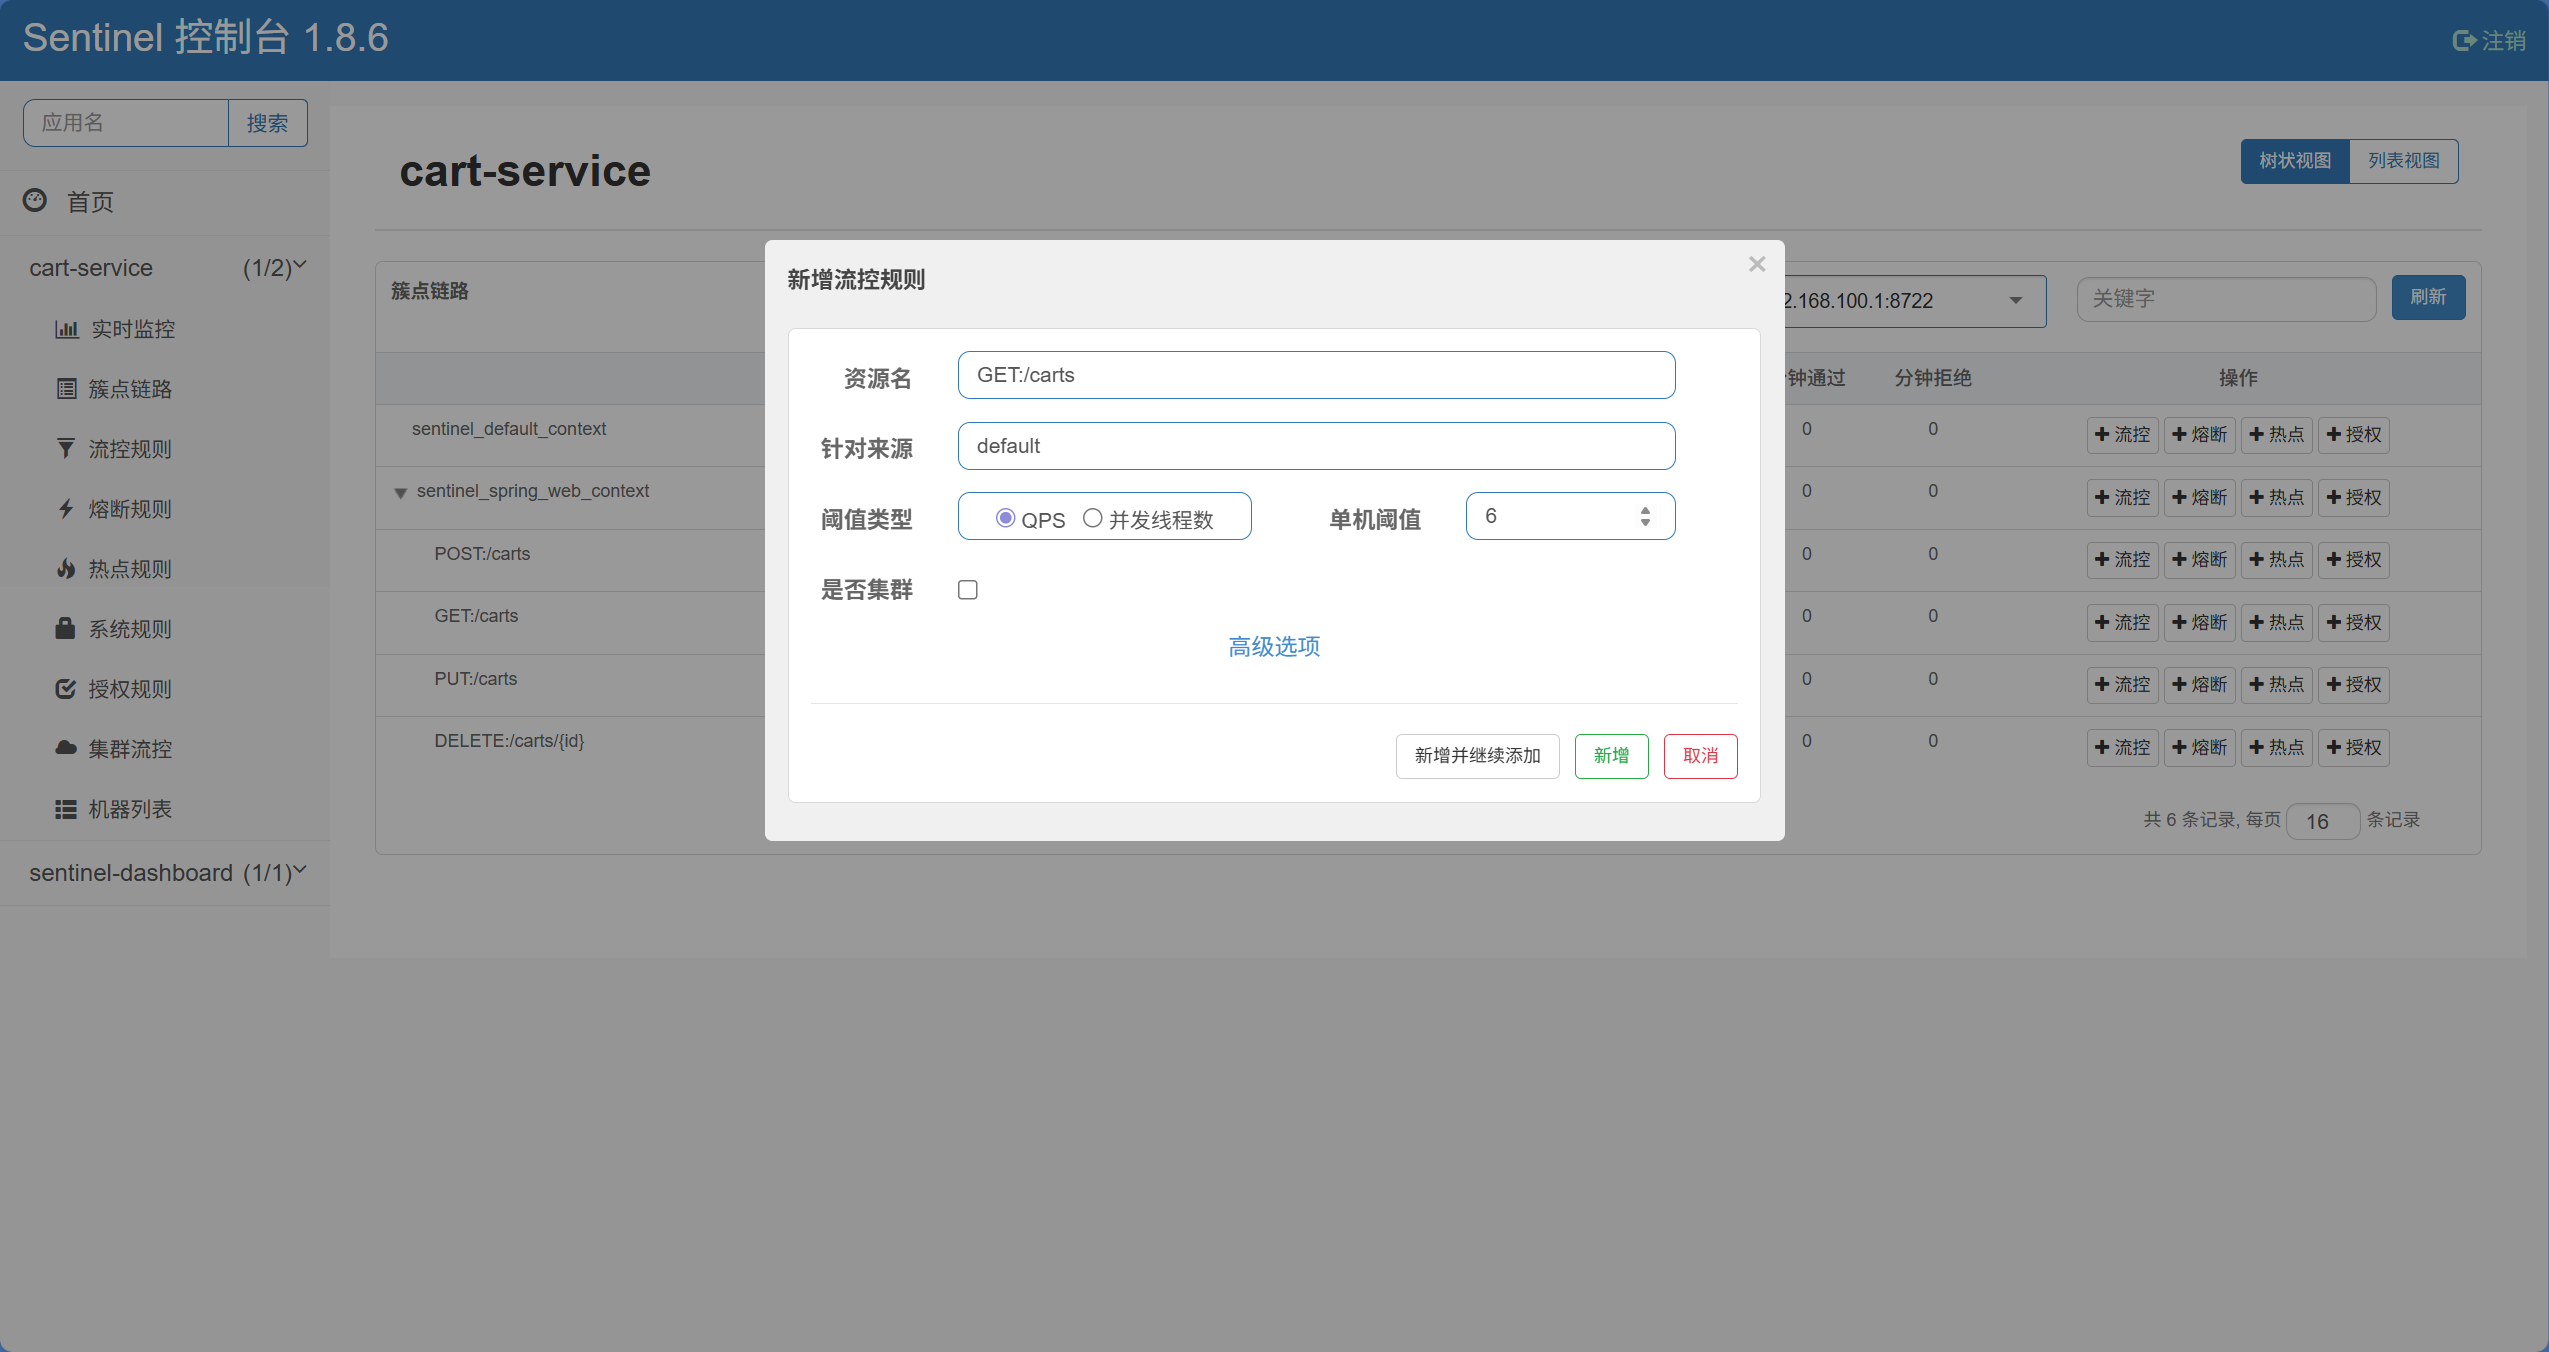Select the concurrent thread count radio

pos(1092,518)
